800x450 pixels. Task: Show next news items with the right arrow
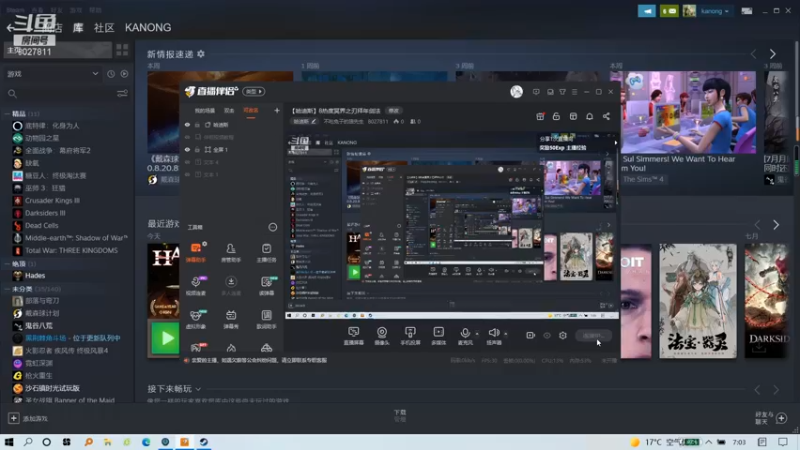(x=772, y=54)
